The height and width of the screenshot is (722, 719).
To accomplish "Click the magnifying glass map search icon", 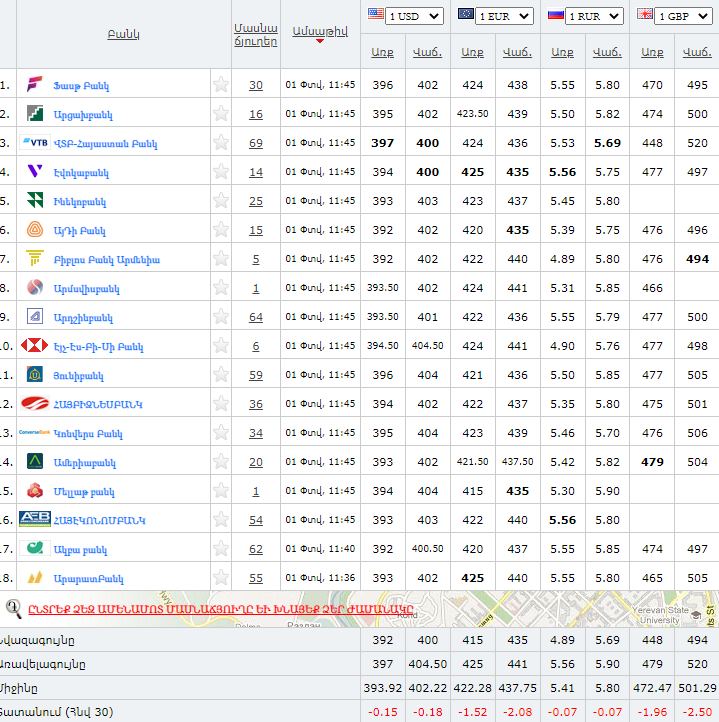I will [14, 609].
